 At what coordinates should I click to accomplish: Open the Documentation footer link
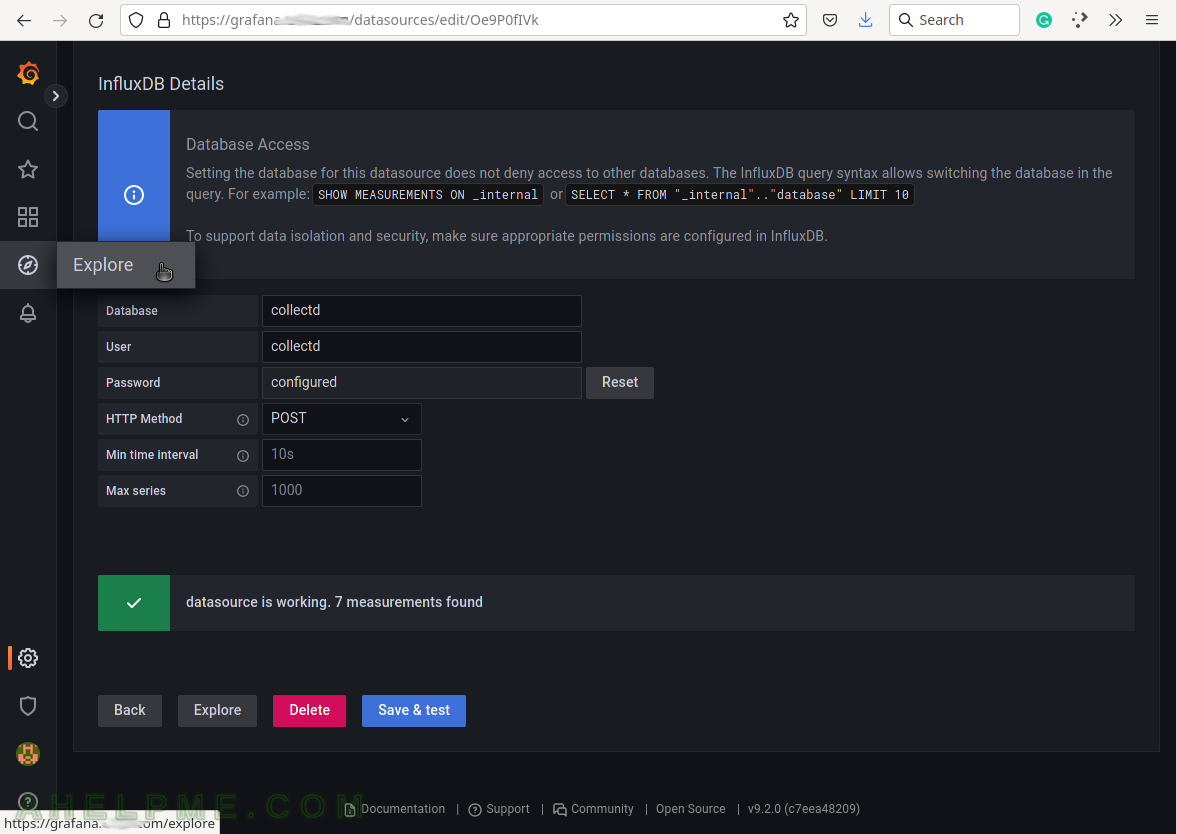tap(395, 809)
